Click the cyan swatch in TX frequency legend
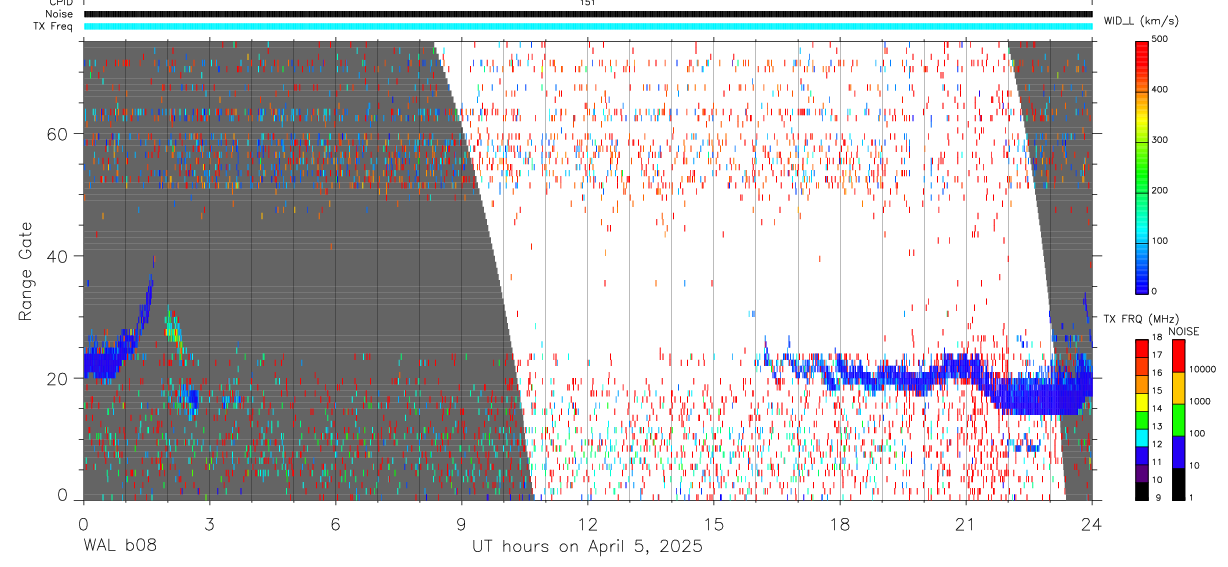Image resolution: width=1228 pixels, height=567 pixels. click(x=1142, y=436)
